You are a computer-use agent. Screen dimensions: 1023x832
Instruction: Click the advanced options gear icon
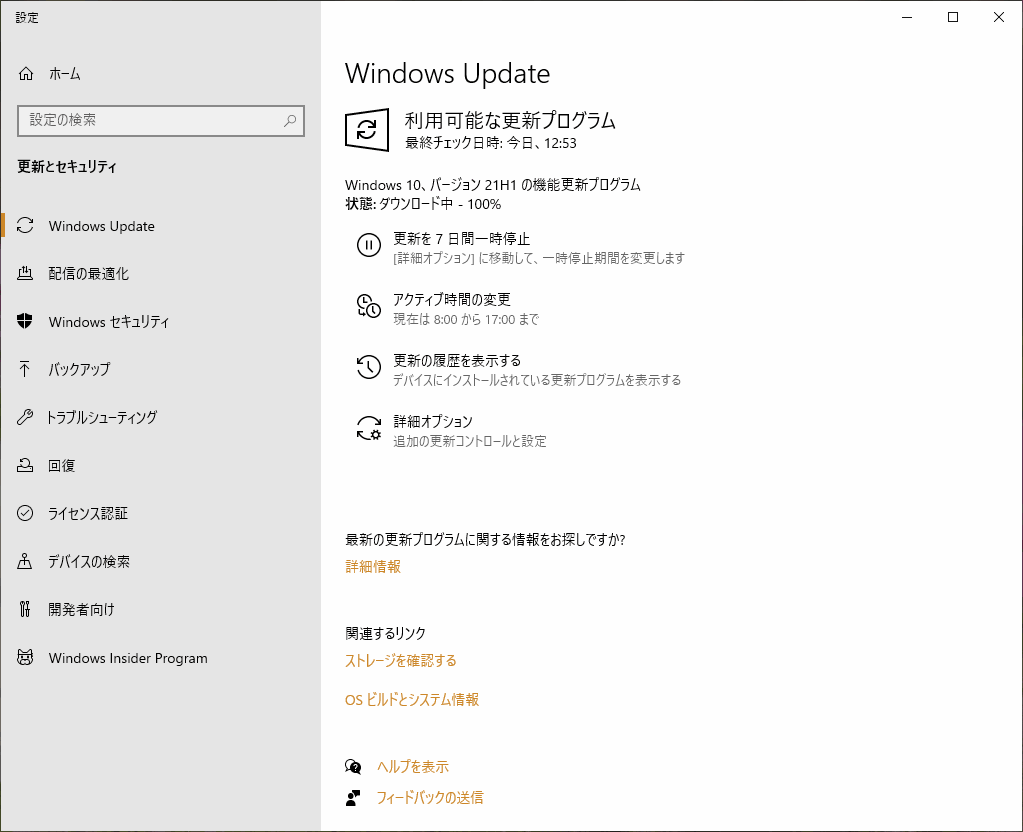click(369, 428)
